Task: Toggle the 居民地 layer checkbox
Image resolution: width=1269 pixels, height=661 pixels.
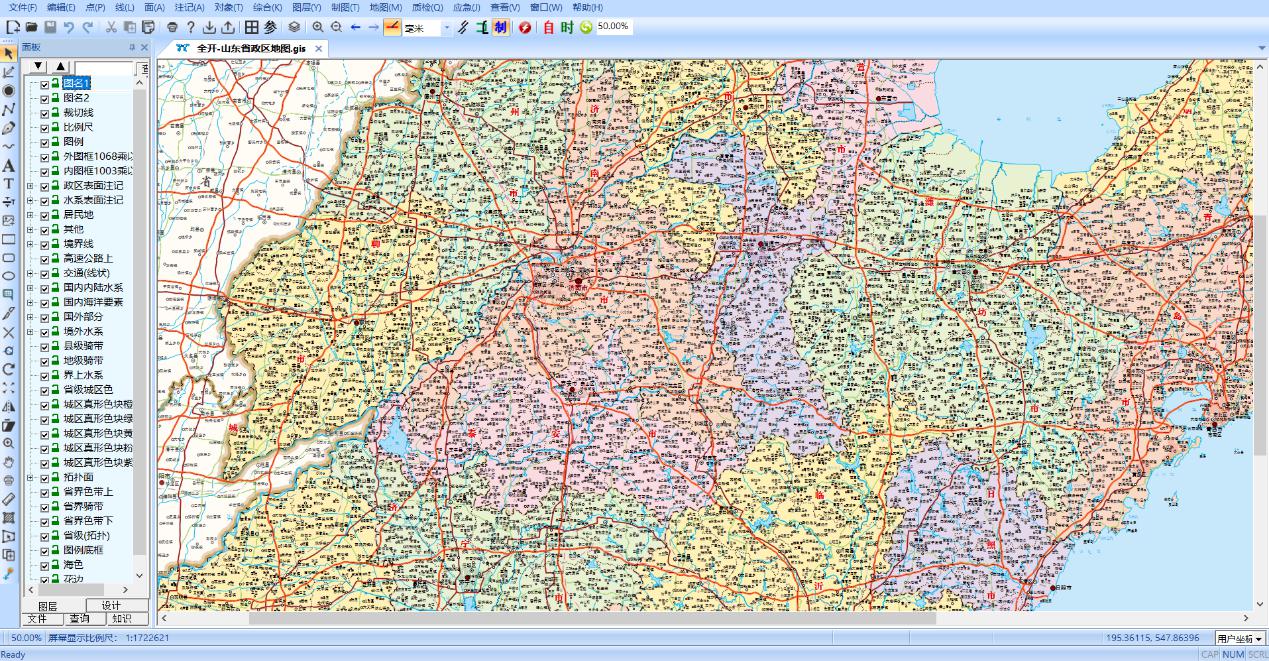Action: click(44, 215)
